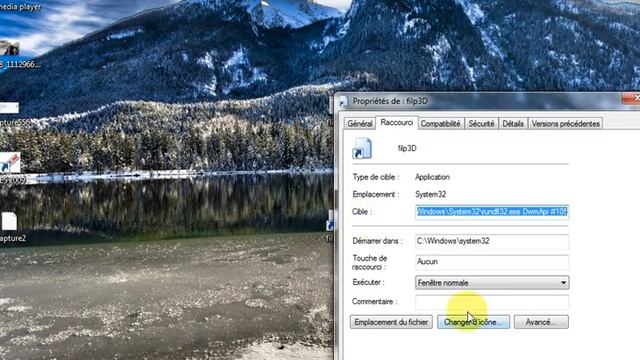Click the flip3D shortcut icon in dialog

[x=362, y=148]
